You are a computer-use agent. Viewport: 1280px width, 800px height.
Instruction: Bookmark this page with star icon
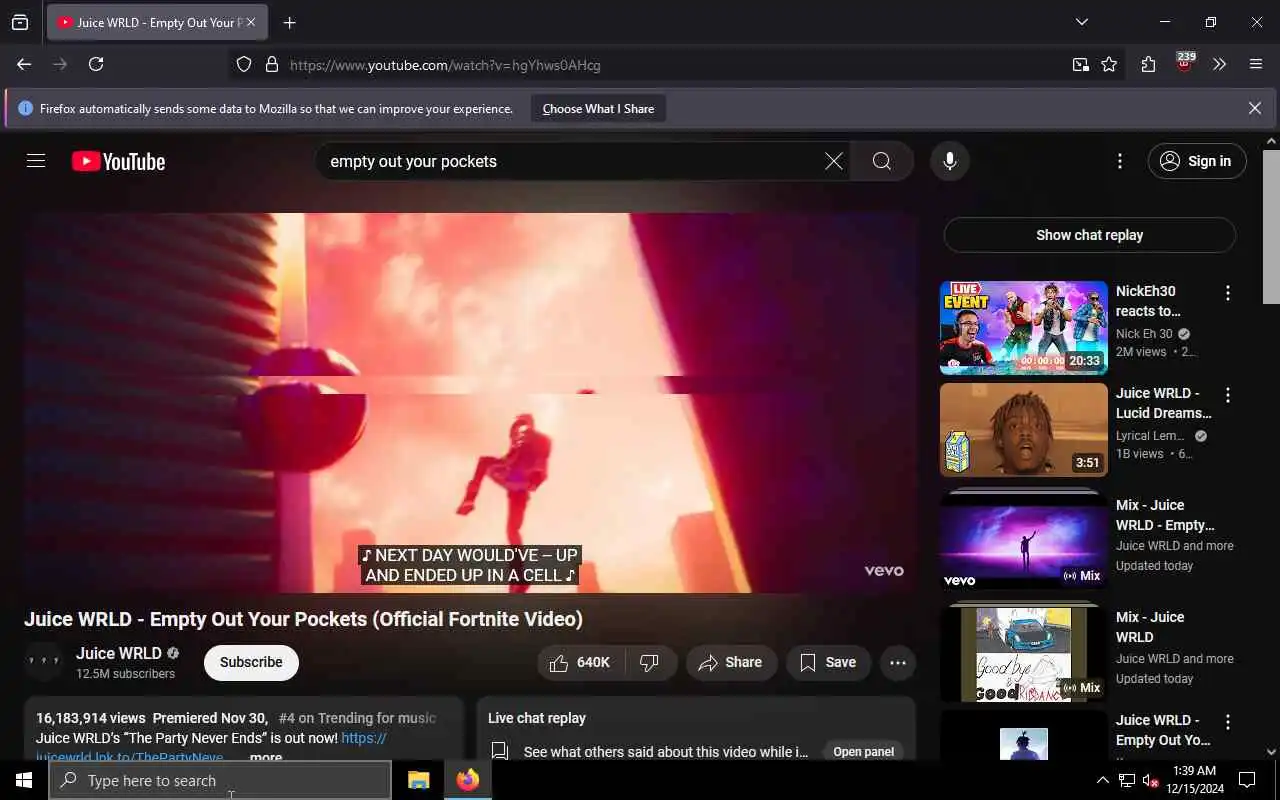click(x=1109, y=65)
